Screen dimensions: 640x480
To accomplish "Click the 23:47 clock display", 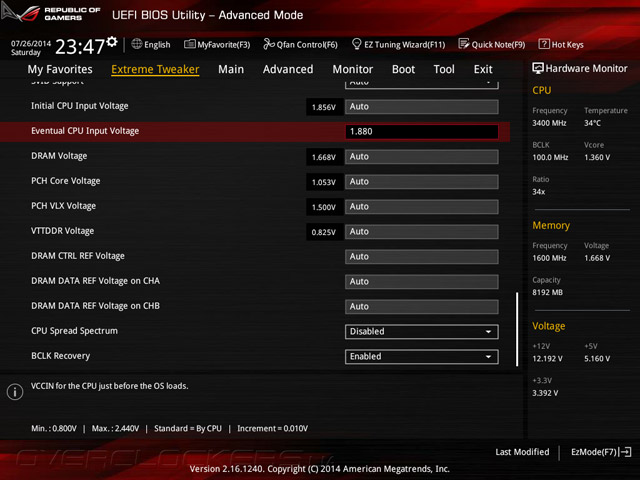I will [80, 47].
